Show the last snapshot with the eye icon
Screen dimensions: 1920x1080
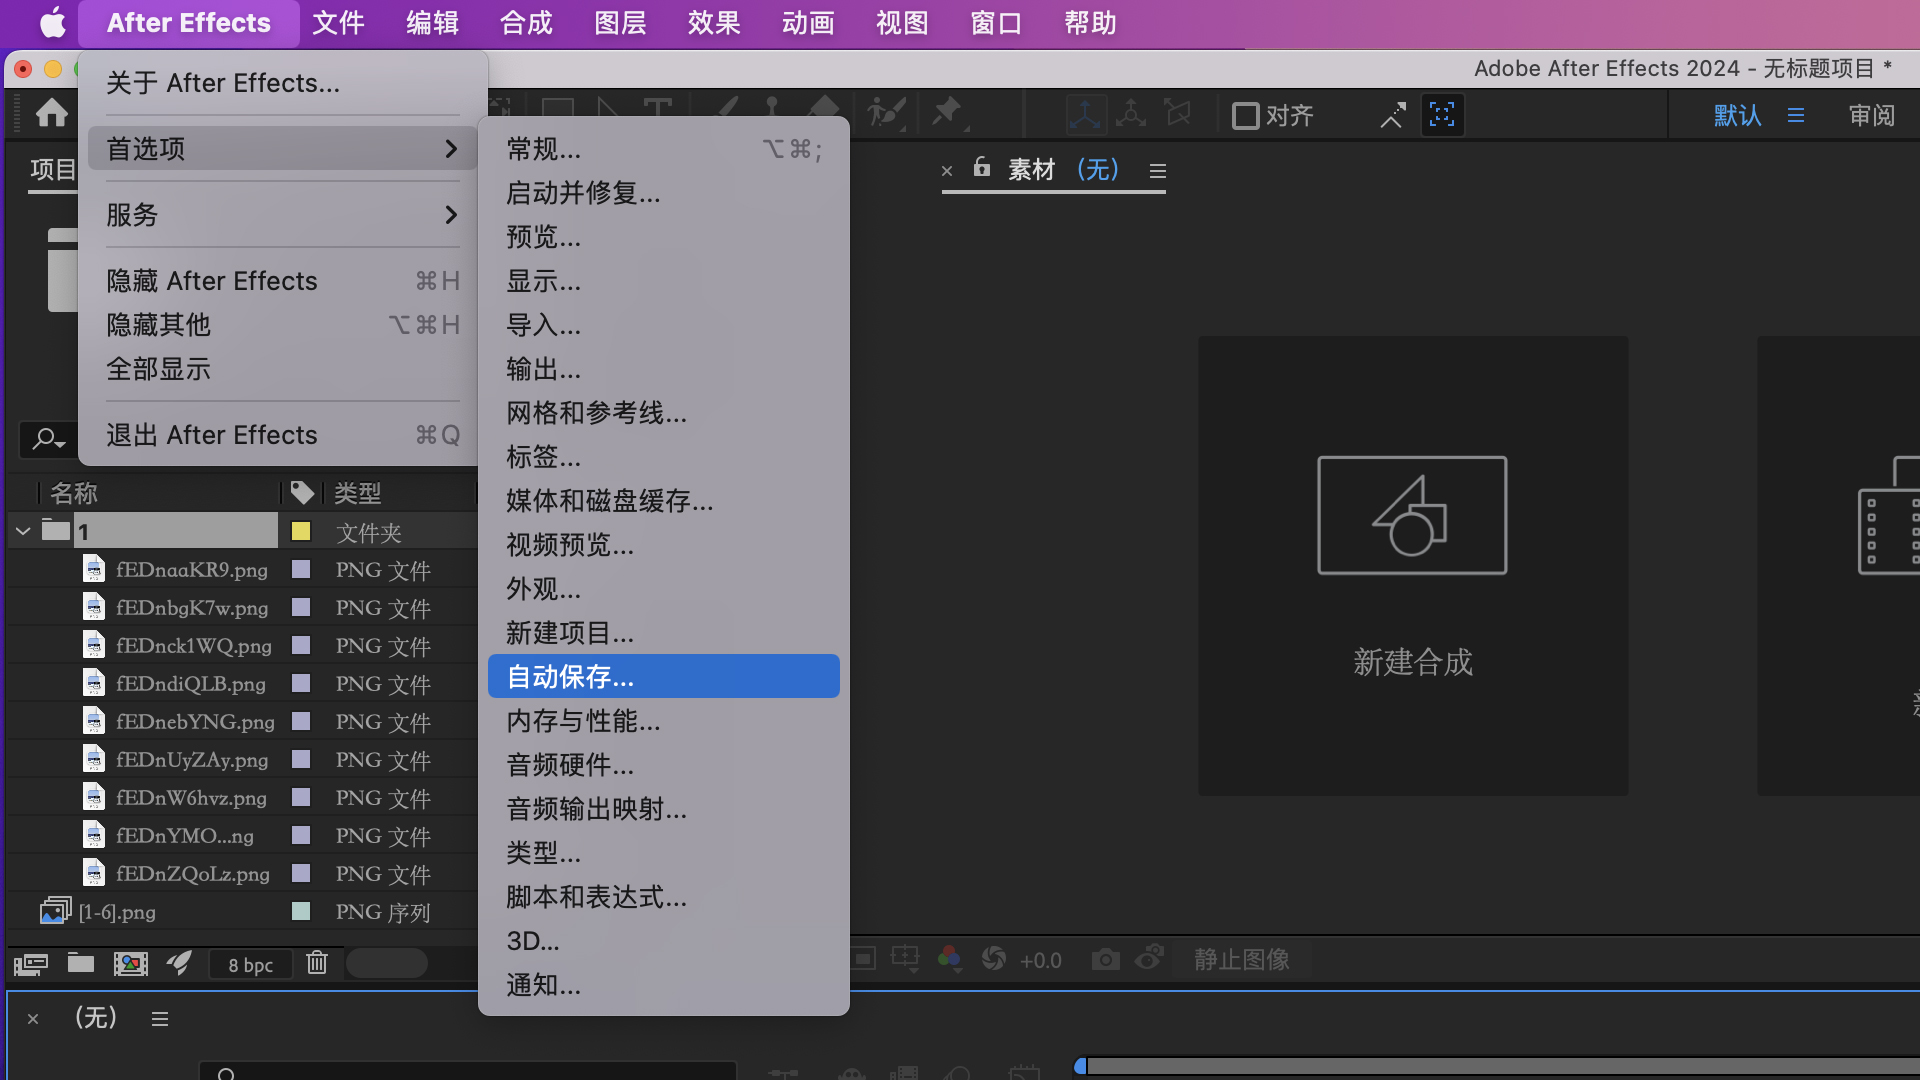(1149, 960)
